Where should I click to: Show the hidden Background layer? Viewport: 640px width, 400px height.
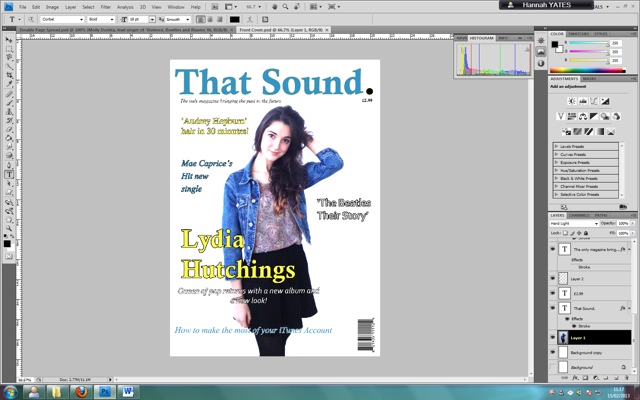553,367
